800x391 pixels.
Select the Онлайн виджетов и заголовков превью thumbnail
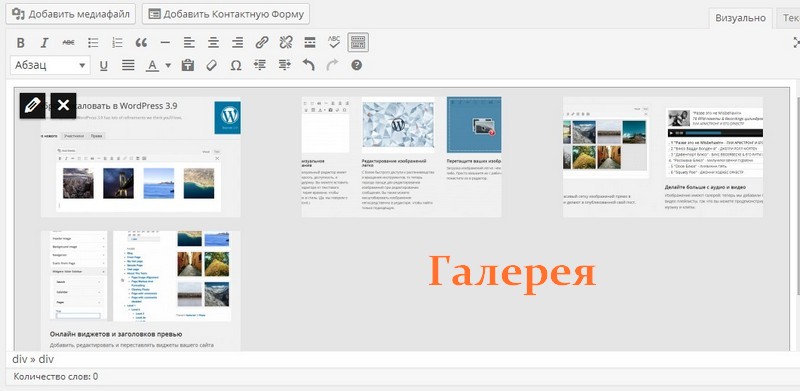[141, 290]
